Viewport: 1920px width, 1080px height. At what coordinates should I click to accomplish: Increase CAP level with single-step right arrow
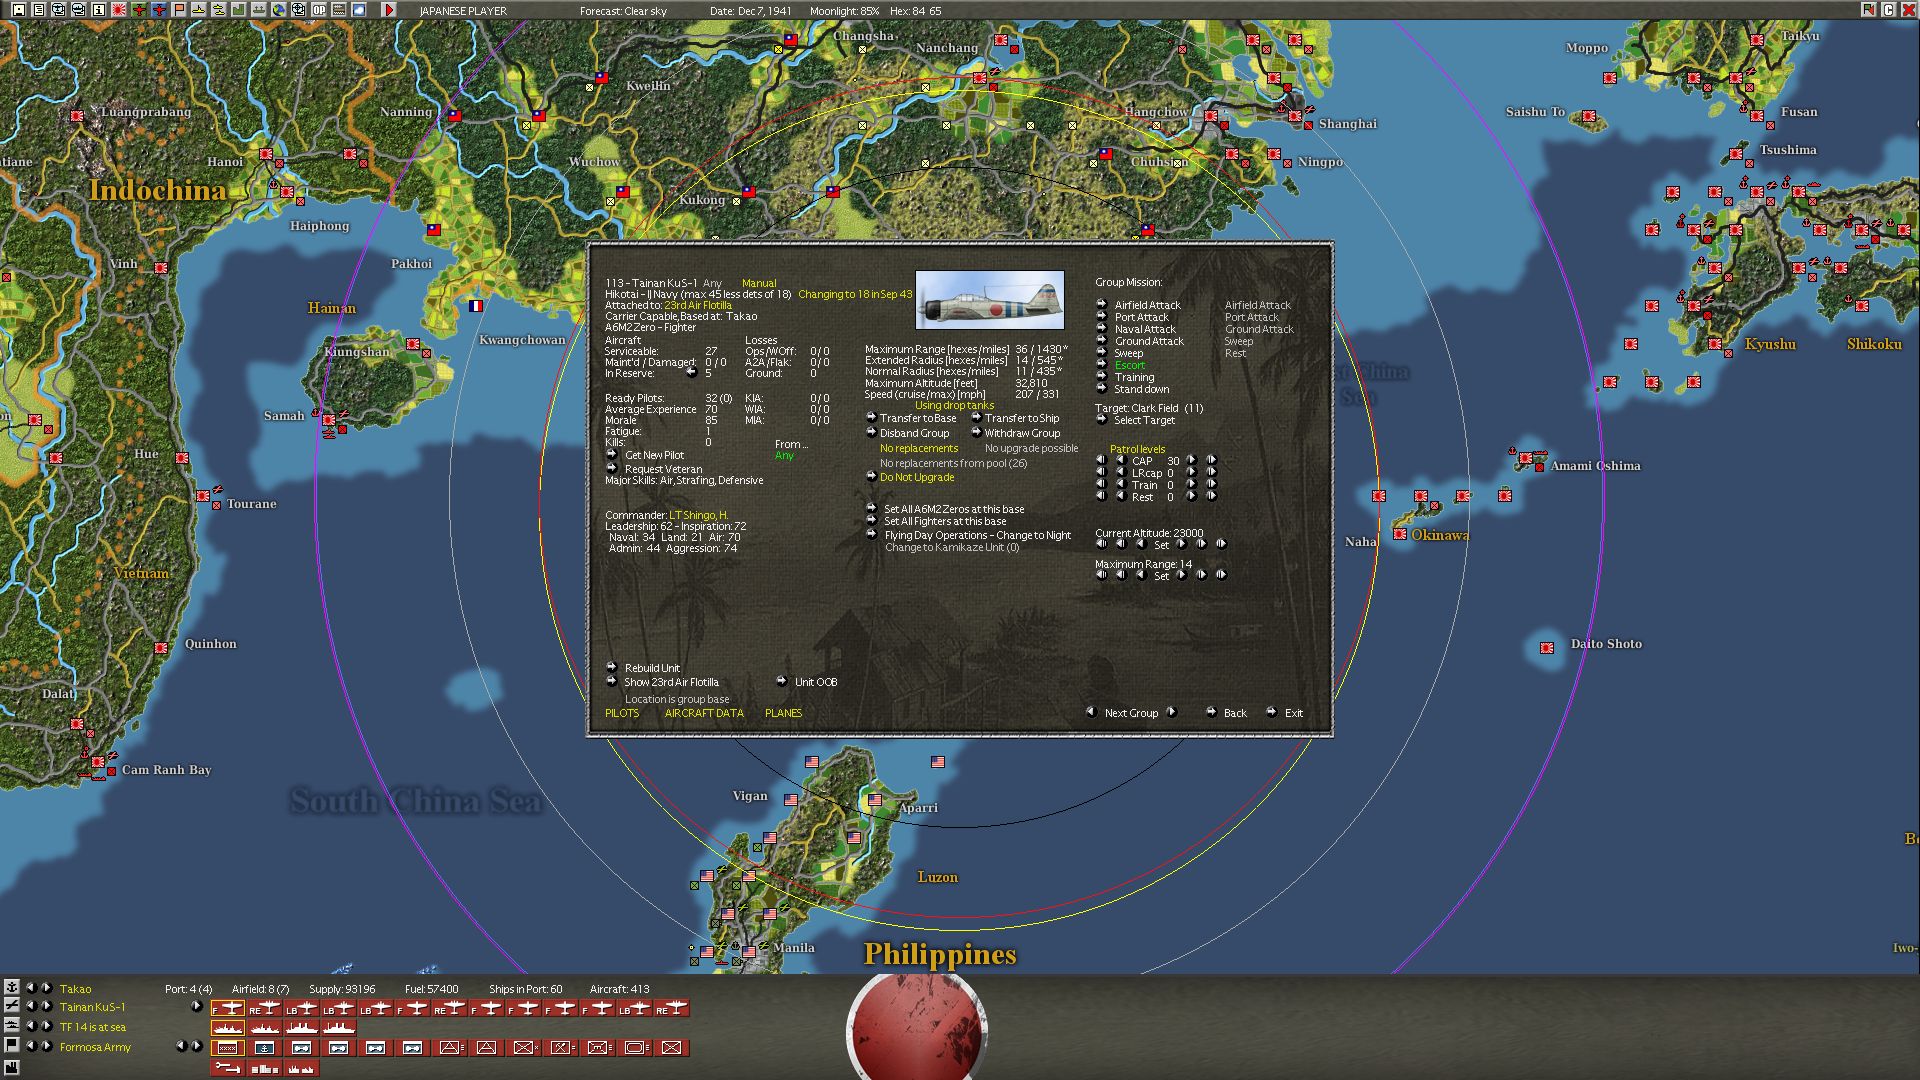[x=1191, y=460]
